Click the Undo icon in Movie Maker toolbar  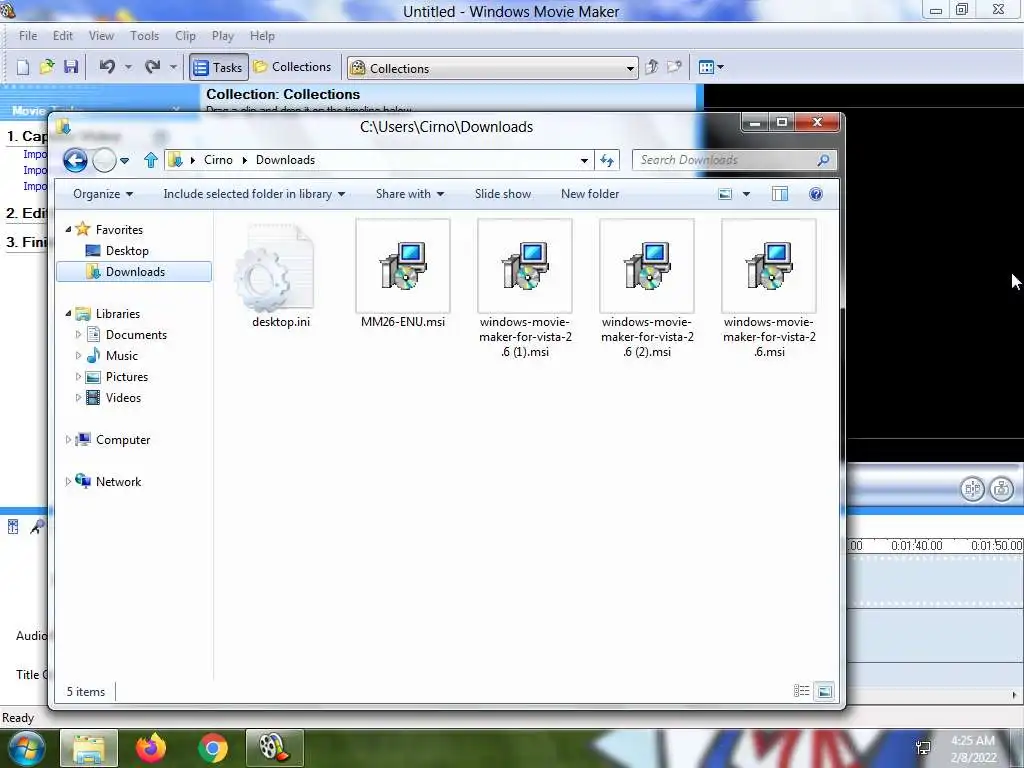click(x=107, y=67)
